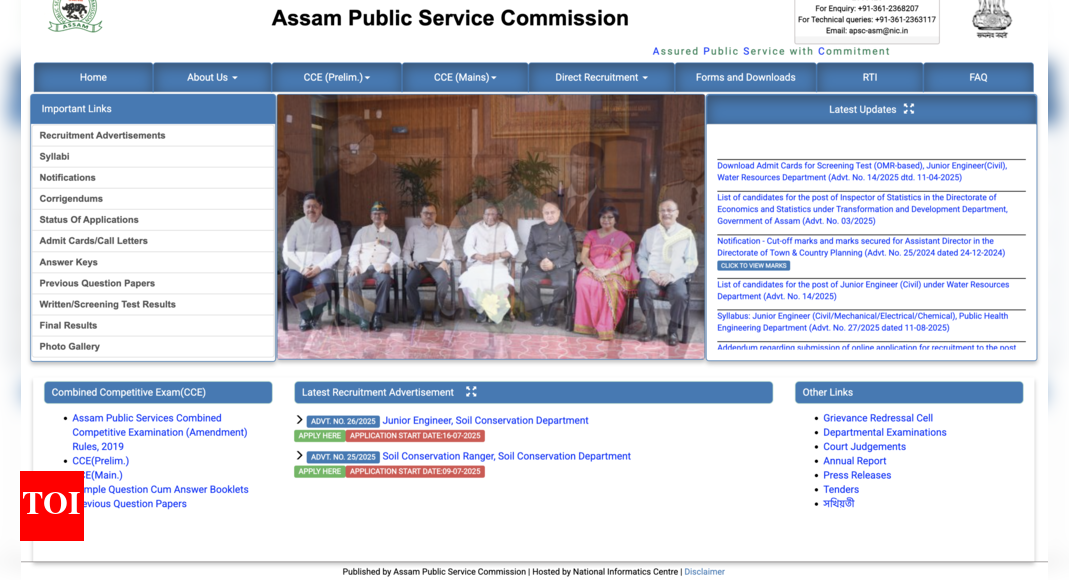The image size is (1069, 580).
Task: Select Notifications in Important Links
Action: pyautogui.click(x=67, y=178)
